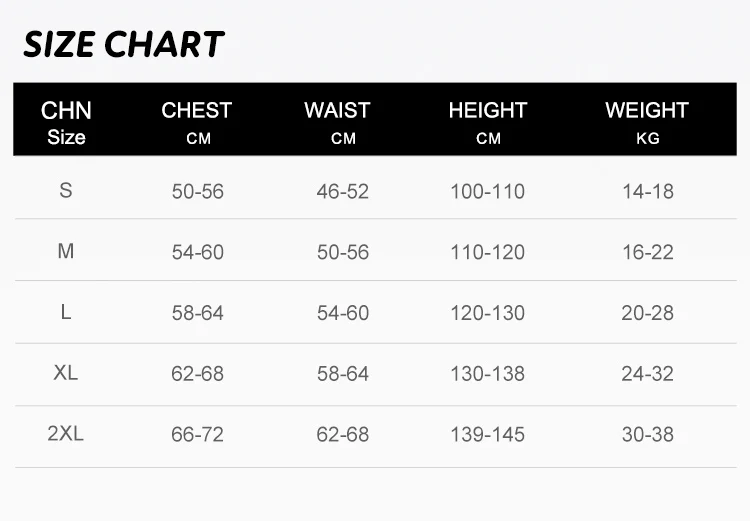Screen dimensions: 750x521
Task: Select the HEIGHT CM column header
Action: pyautogui.click(x=488, y=123)
